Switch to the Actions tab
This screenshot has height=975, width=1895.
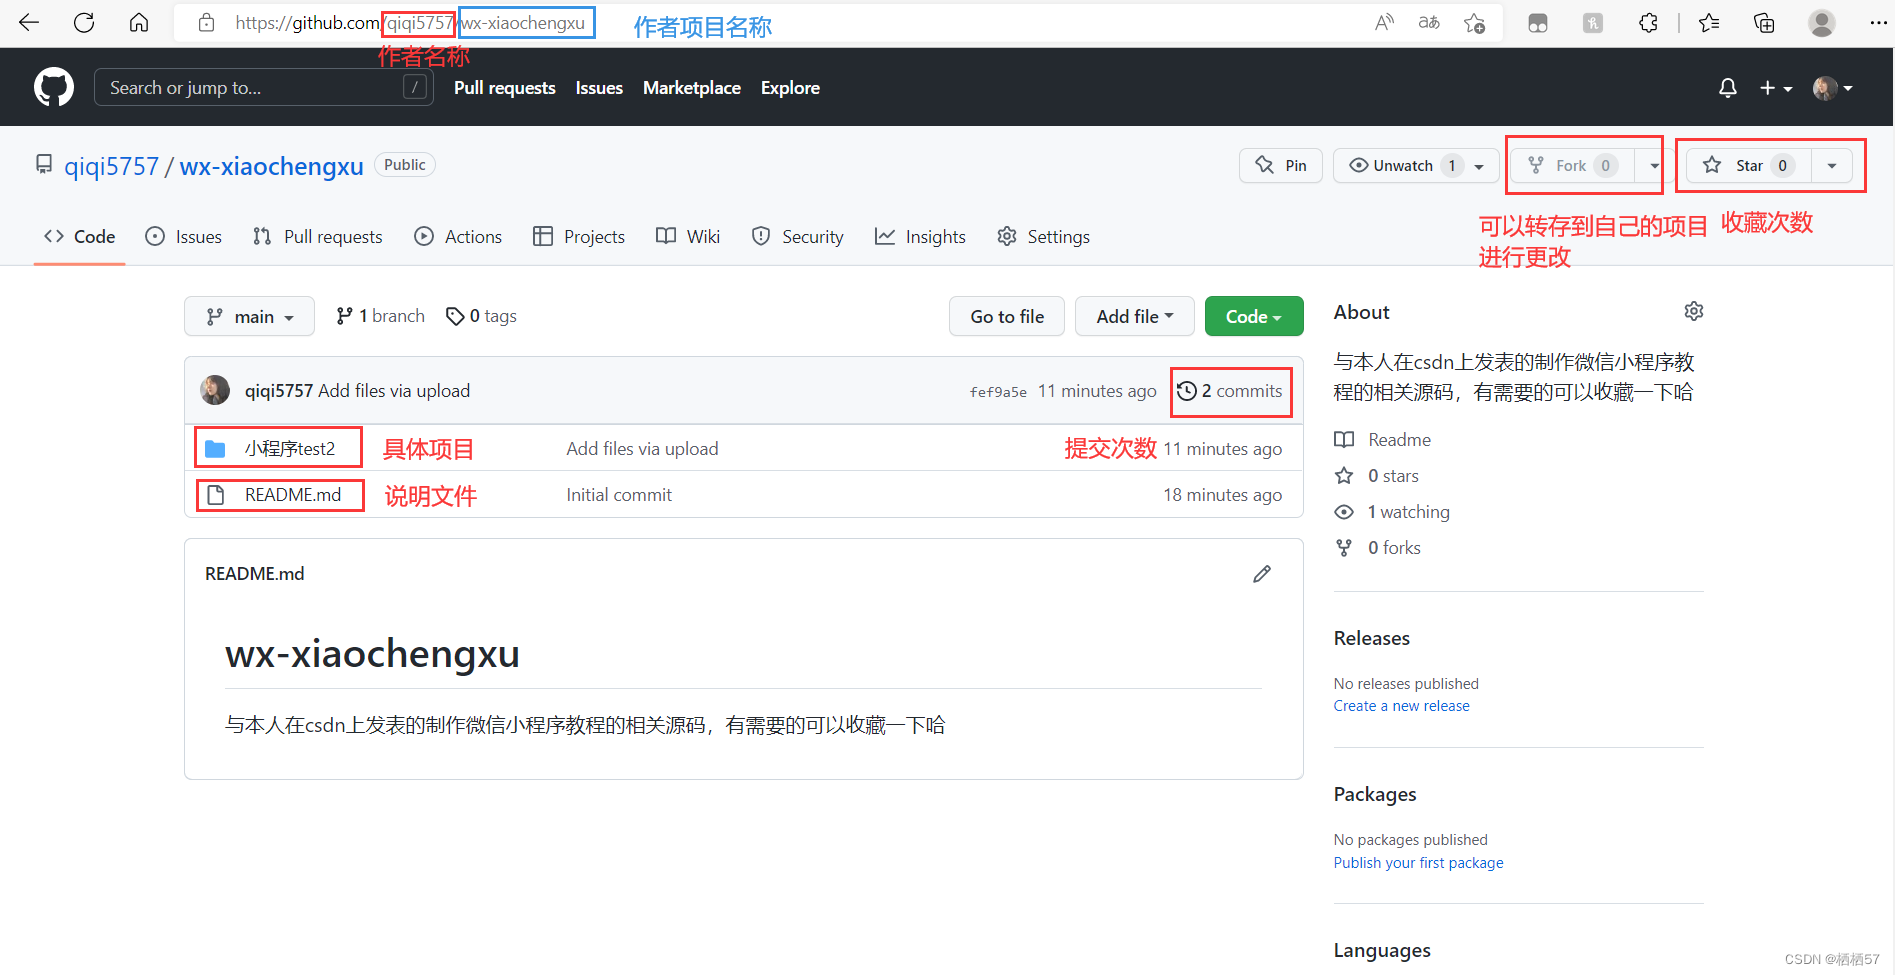click(458, 237)
